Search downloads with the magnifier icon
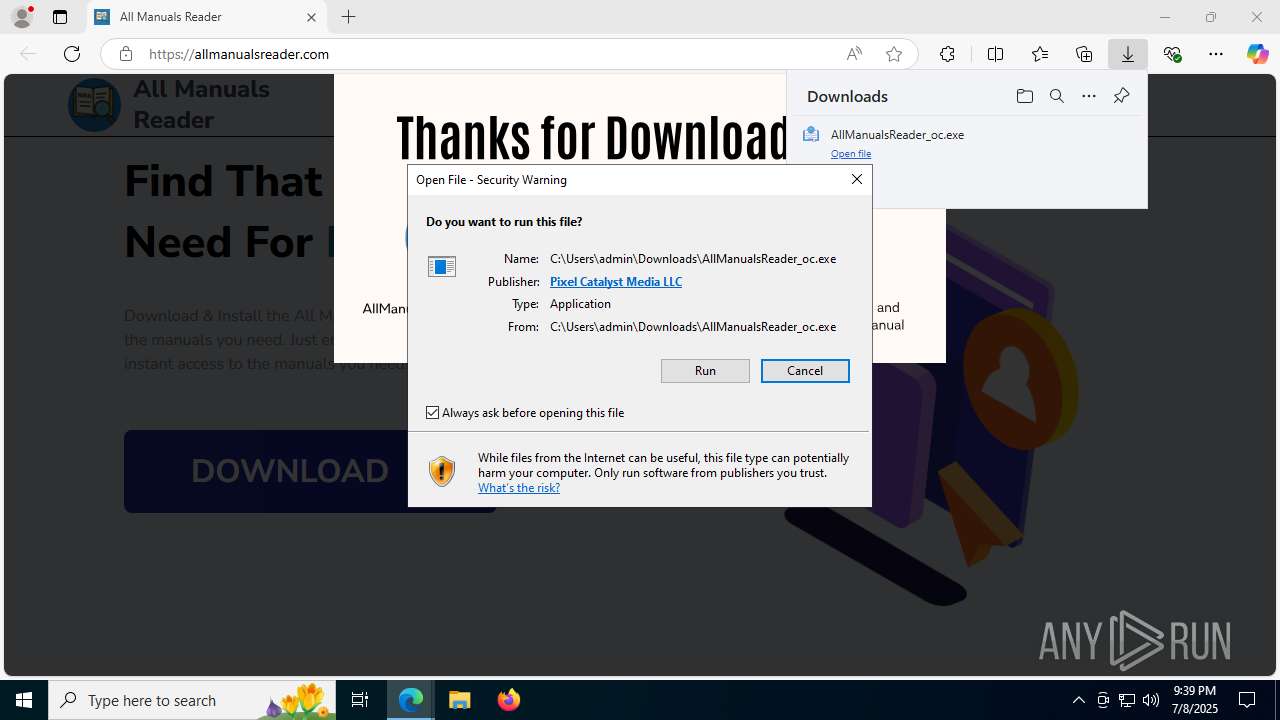Viewport: 1280px width, 720px height. [x=1057, y=96]
